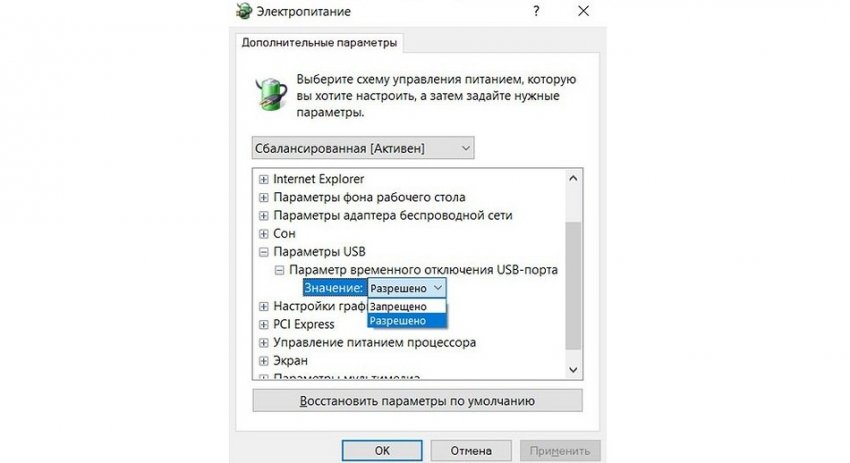Collapse Параметр временного отключения USB-порта node
The image size is (850, 463).
point(279,270)
